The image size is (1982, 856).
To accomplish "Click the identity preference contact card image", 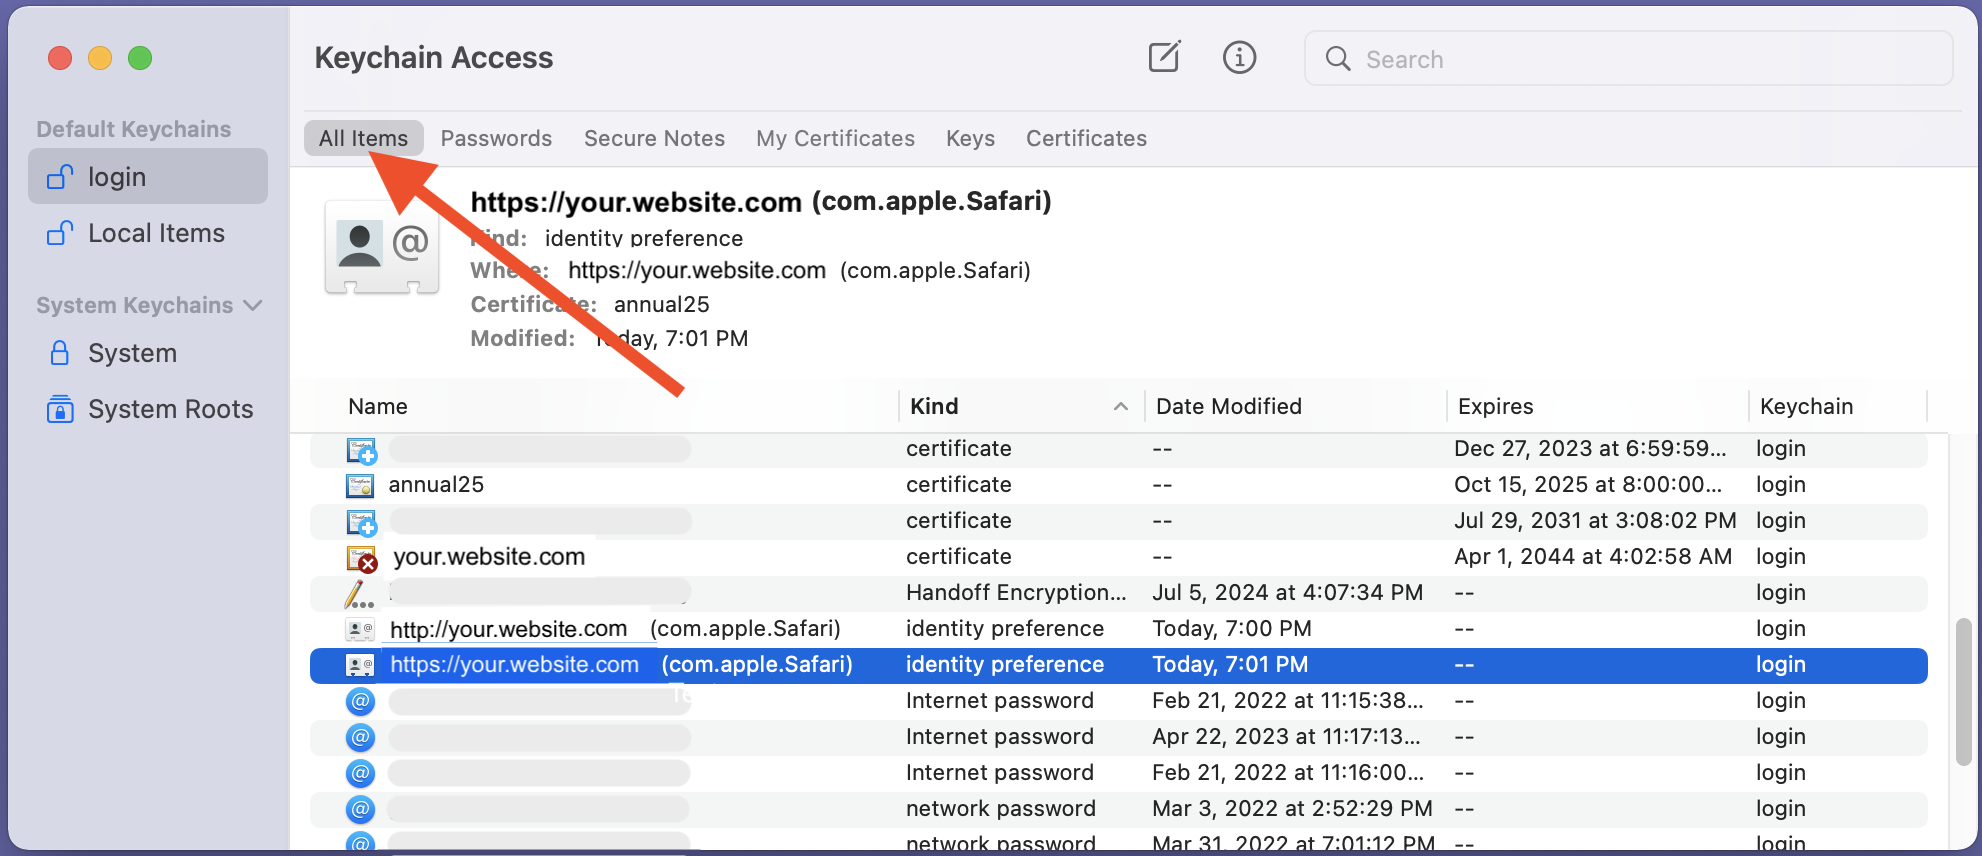I will [x=382, y=246].
